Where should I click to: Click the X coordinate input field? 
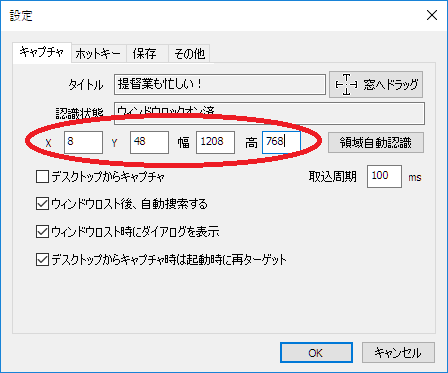point(83,142)
